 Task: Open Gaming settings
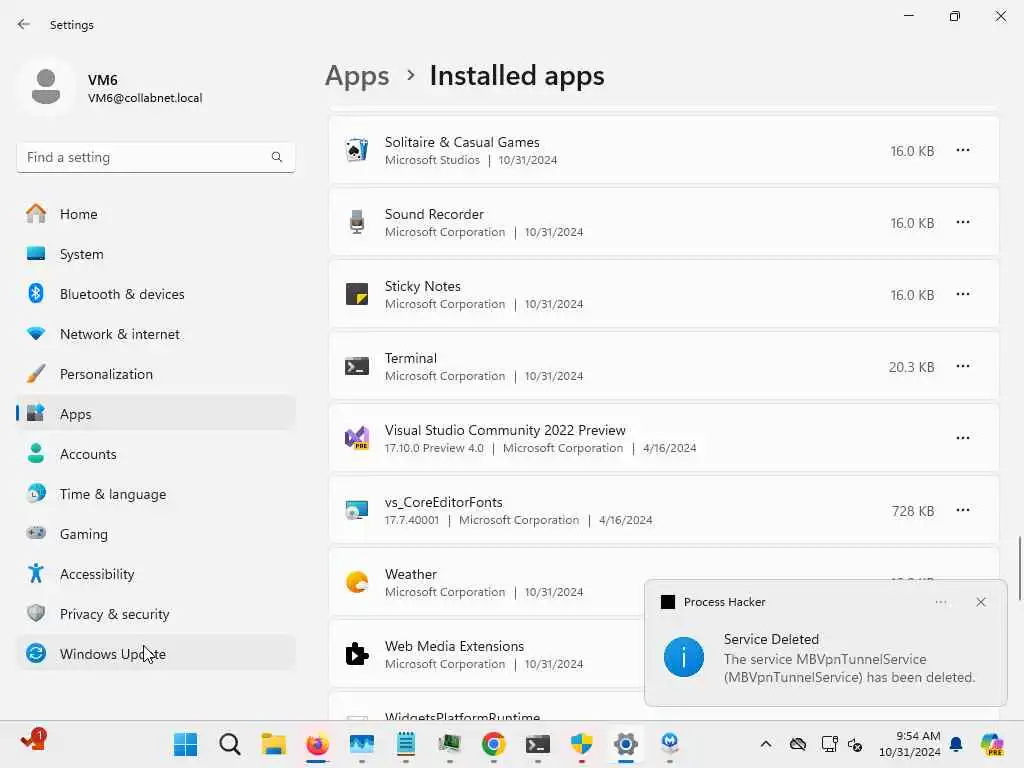tap(156, 534)
